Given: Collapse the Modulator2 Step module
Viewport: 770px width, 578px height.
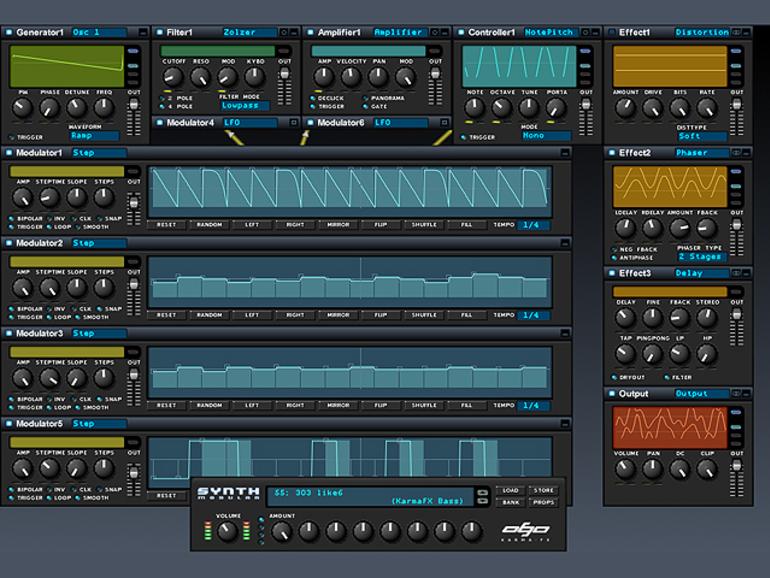Looking at the screenshot, I should pyautogui.click(x=565, y=243).
